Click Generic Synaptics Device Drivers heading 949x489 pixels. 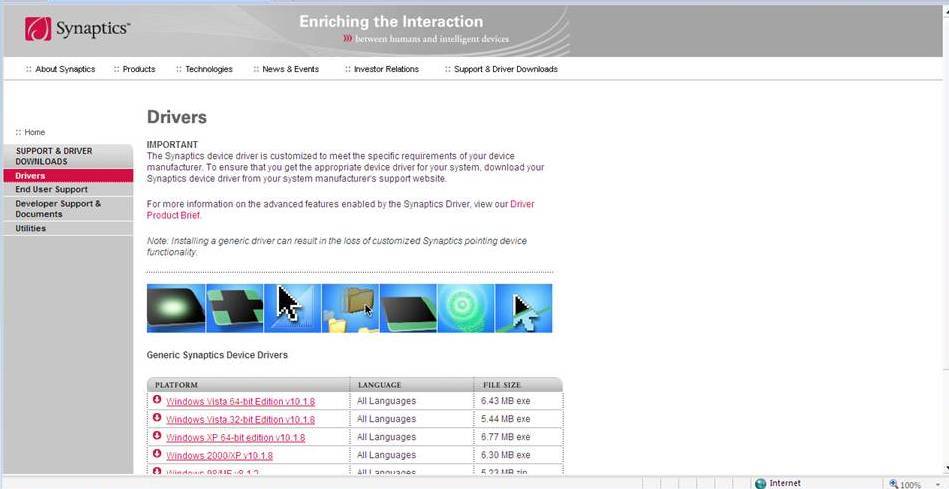pos(217,355)
